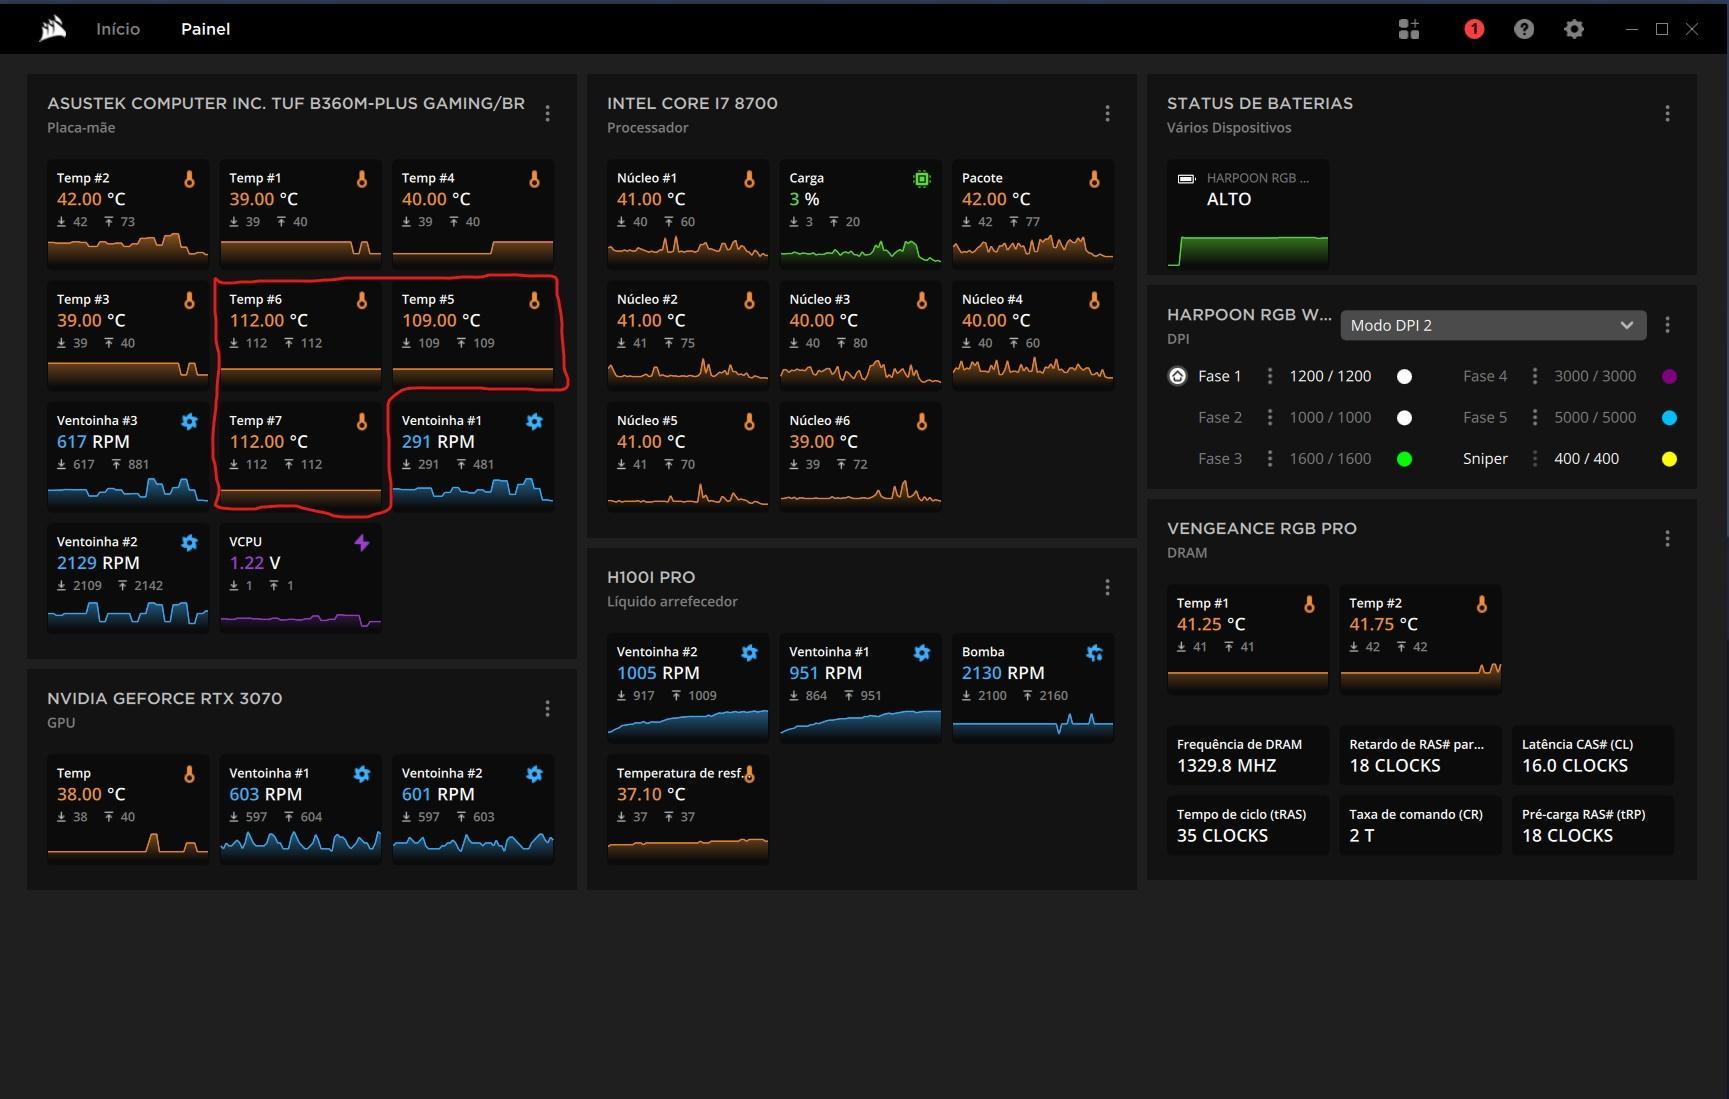Open the red notification badge
Image resolution: width=1729 pixels, height=1099 pixels.
(1473, 29)
